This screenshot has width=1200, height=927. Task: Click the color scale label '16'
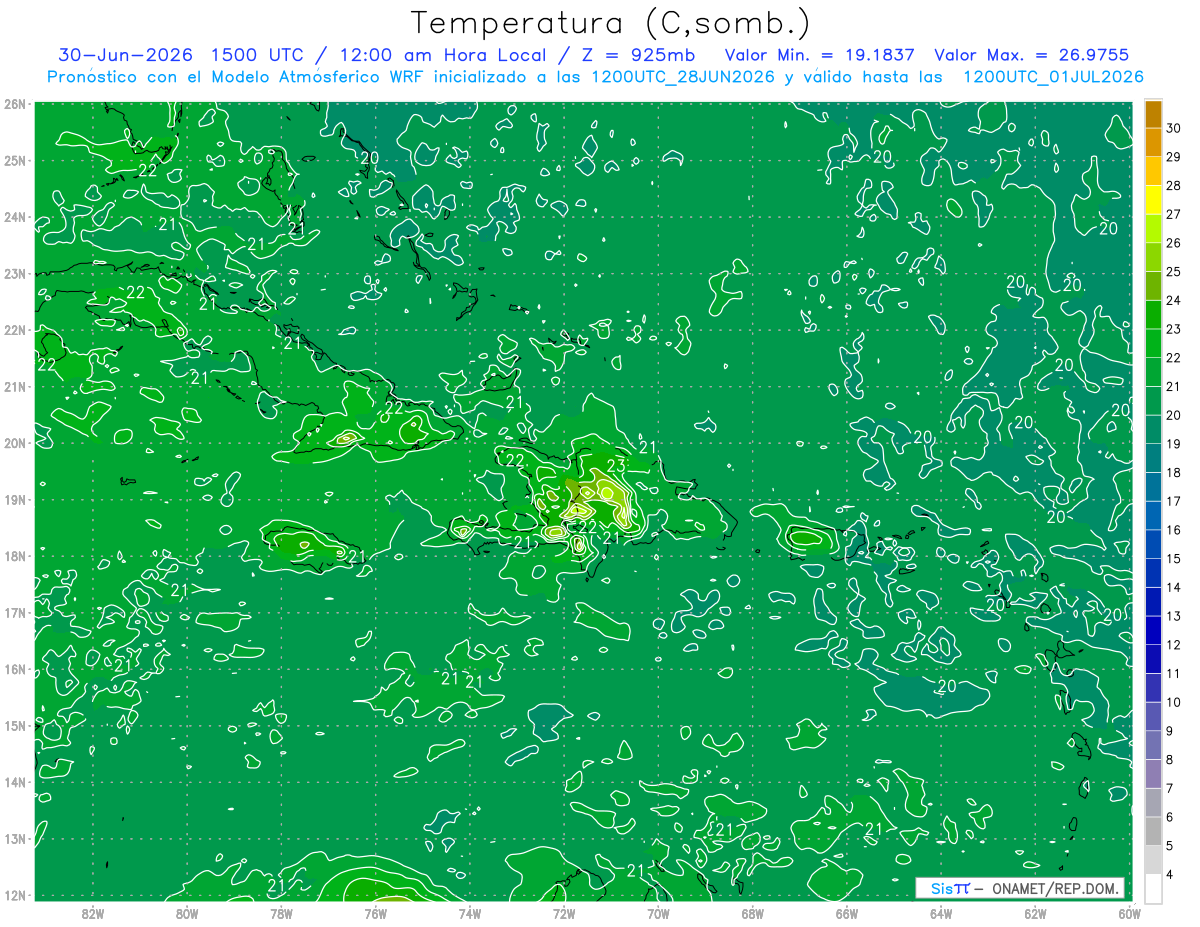(x=1173, y=530)
